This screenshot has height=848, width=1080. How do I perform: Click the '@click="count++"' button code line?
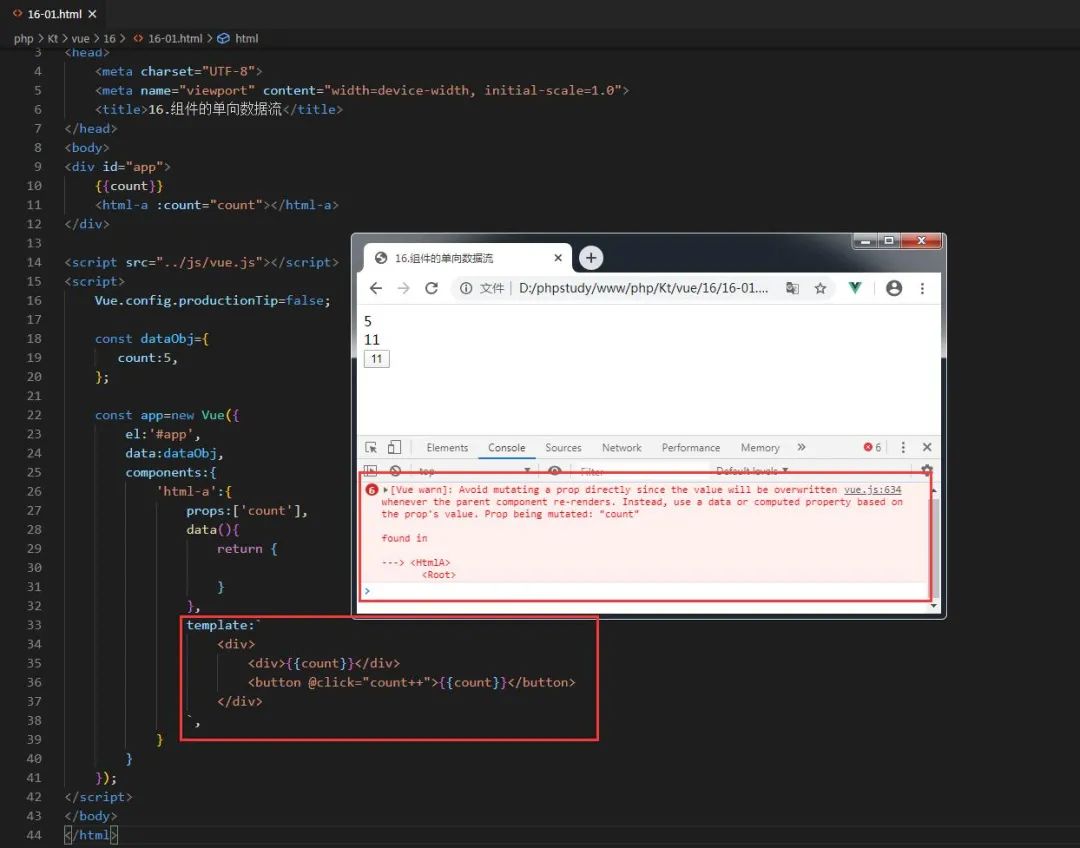[x=411, y=682]
